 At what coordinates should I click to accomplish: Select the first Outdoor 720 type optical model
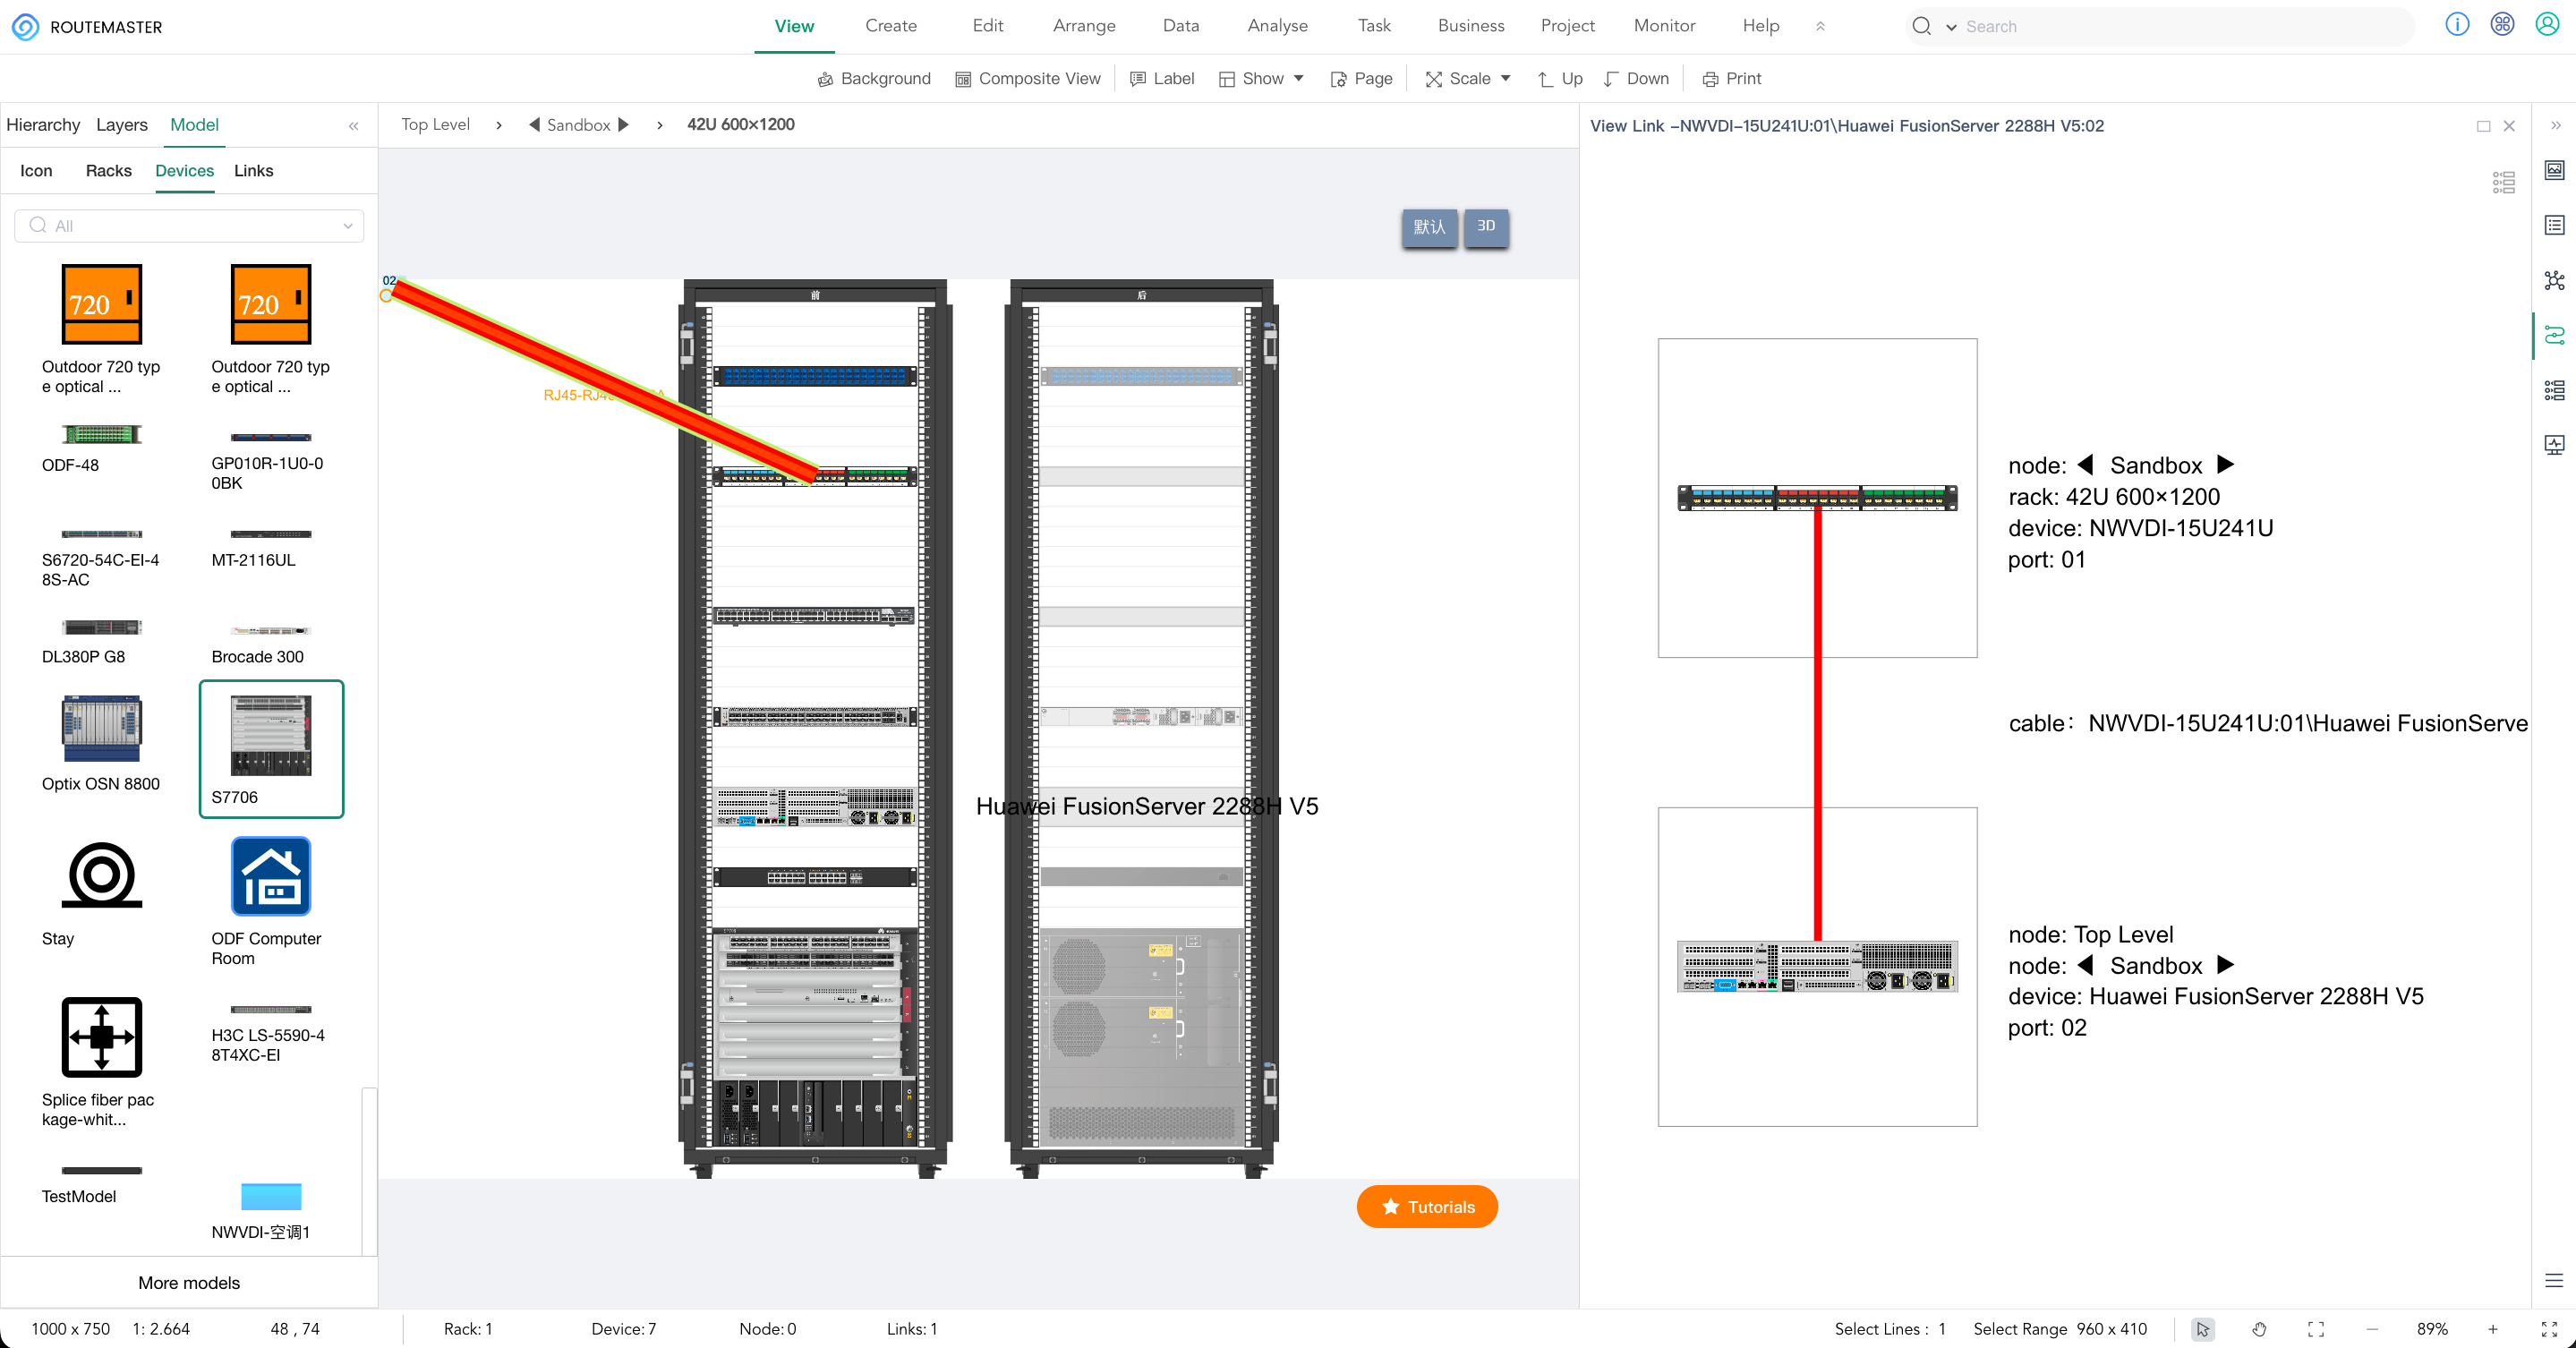[101, 329]
